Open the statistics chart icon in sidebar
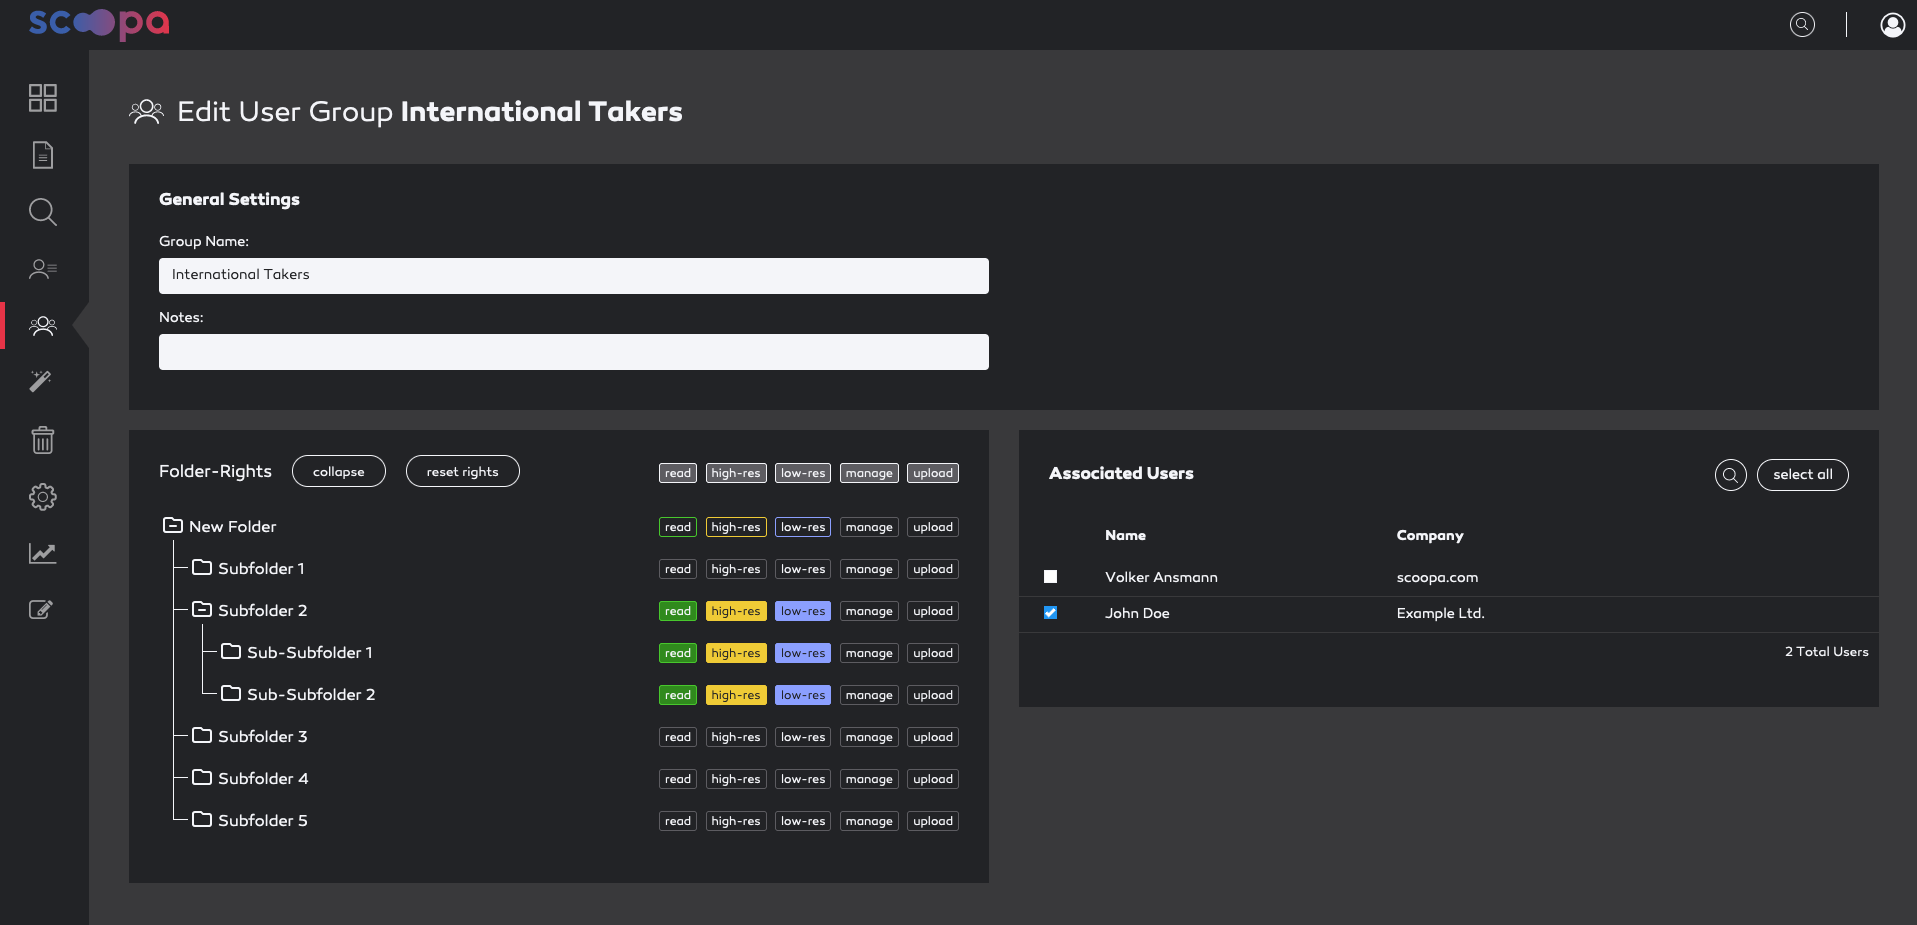The height and width of the screenshot is (925, 1917). tap(43, 553)
